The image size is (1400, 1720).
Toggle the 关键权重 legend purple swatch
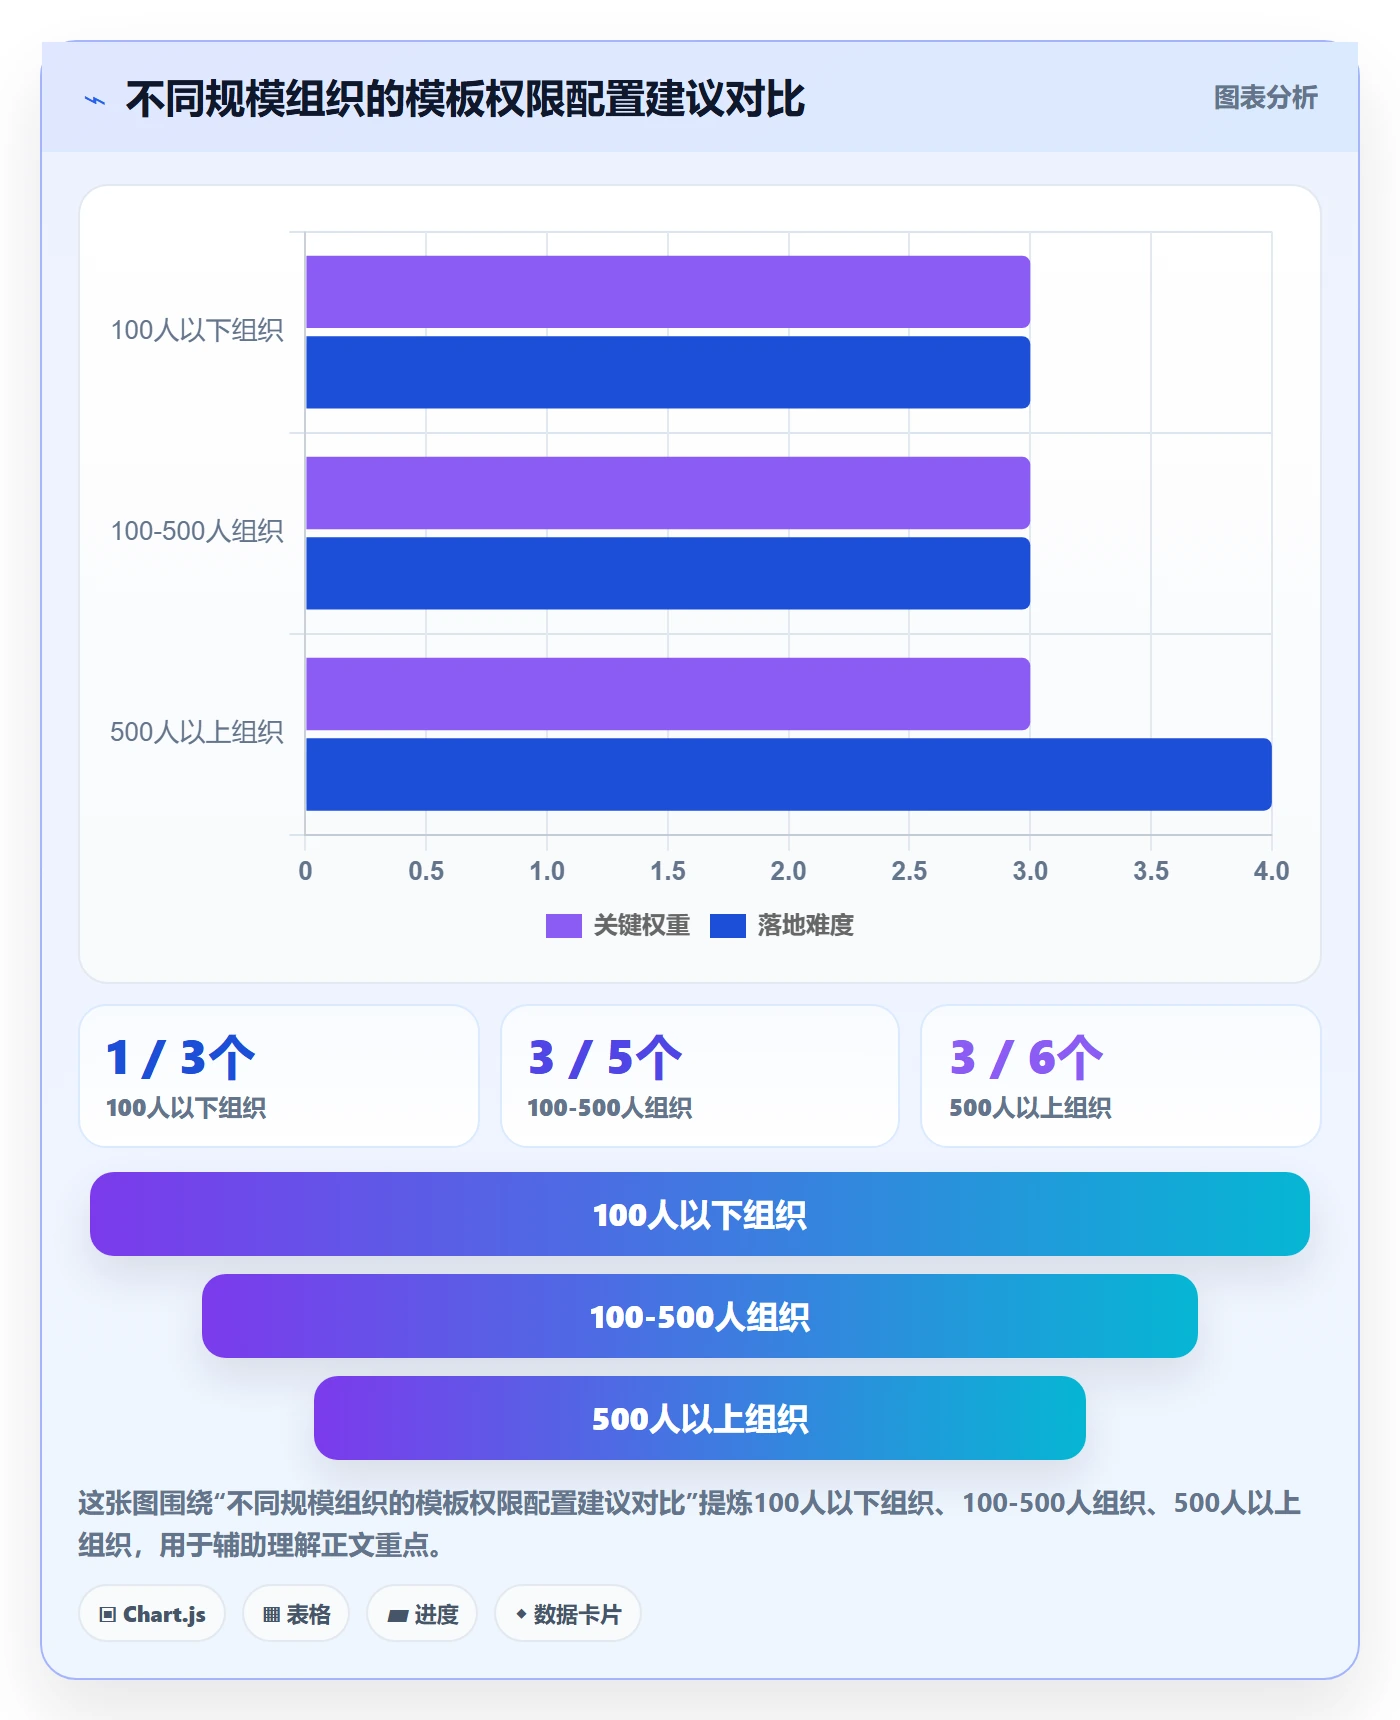[x=563, y=926]
